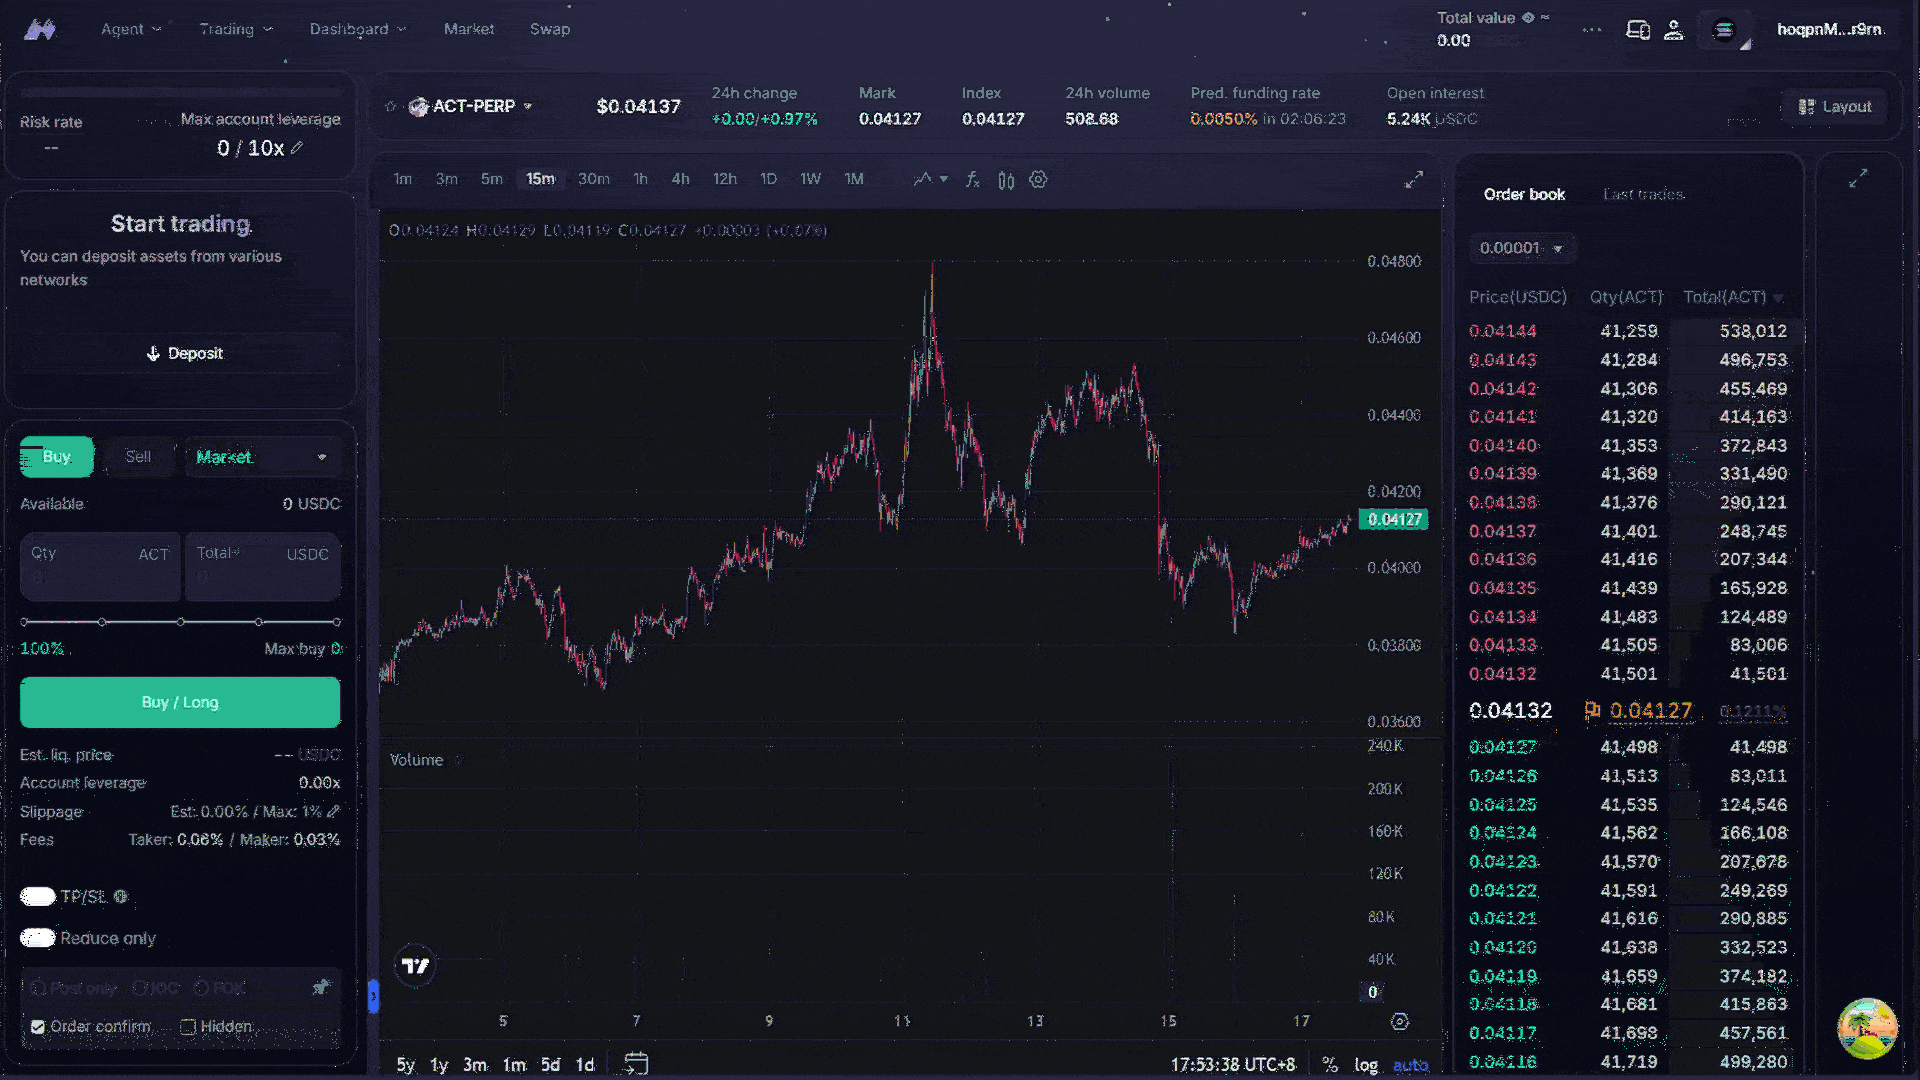1920x1080 pixels.
Task: Uncheck the Order confirm checkbox
Action: tap(38, 1027)
